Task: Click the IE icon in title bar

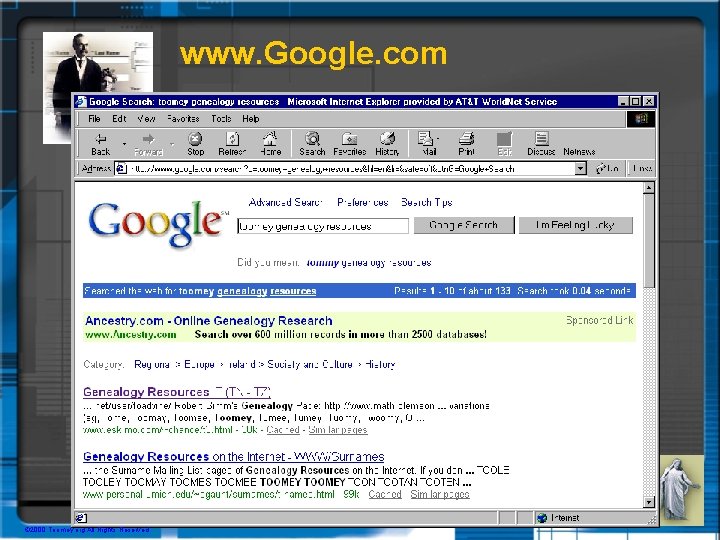Action: click(81, 101)
